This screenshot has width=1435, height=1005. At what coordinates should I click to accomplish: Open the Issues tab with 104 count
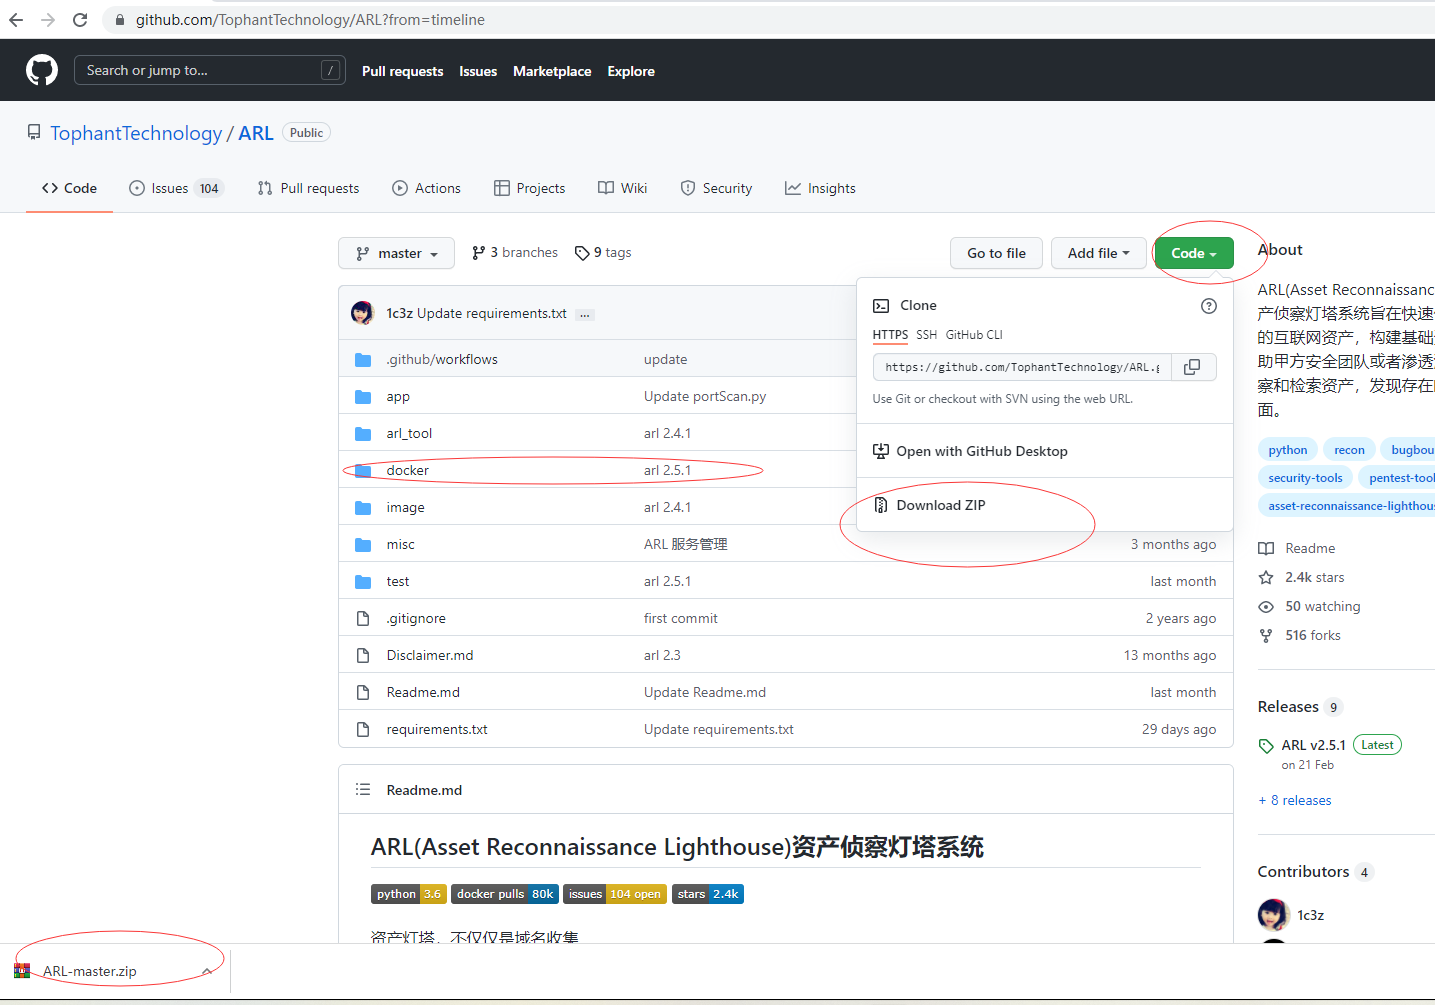(x=176, y=188)
